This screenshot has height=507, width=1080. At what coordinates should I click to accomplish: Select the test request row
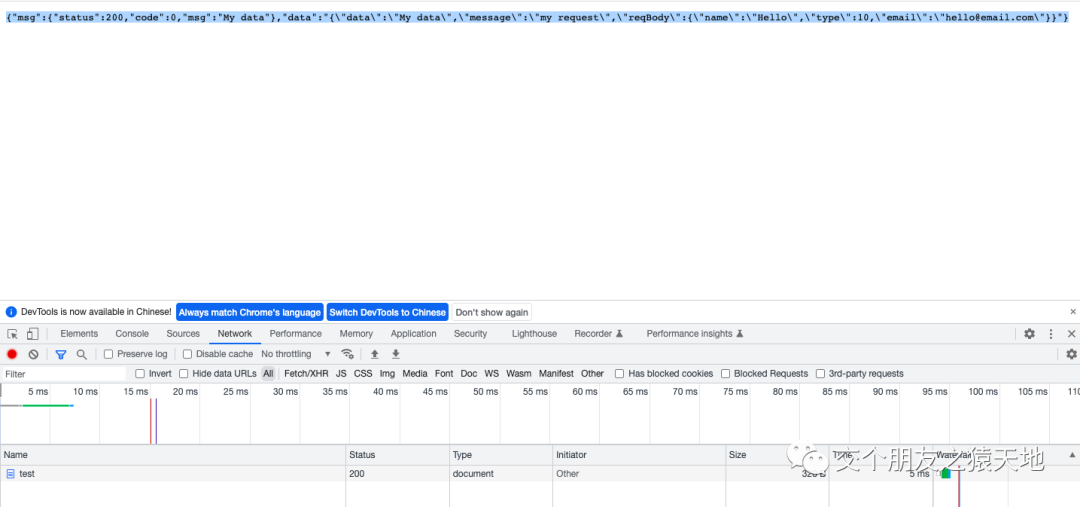pyautogui.click(x=540, y=474)
